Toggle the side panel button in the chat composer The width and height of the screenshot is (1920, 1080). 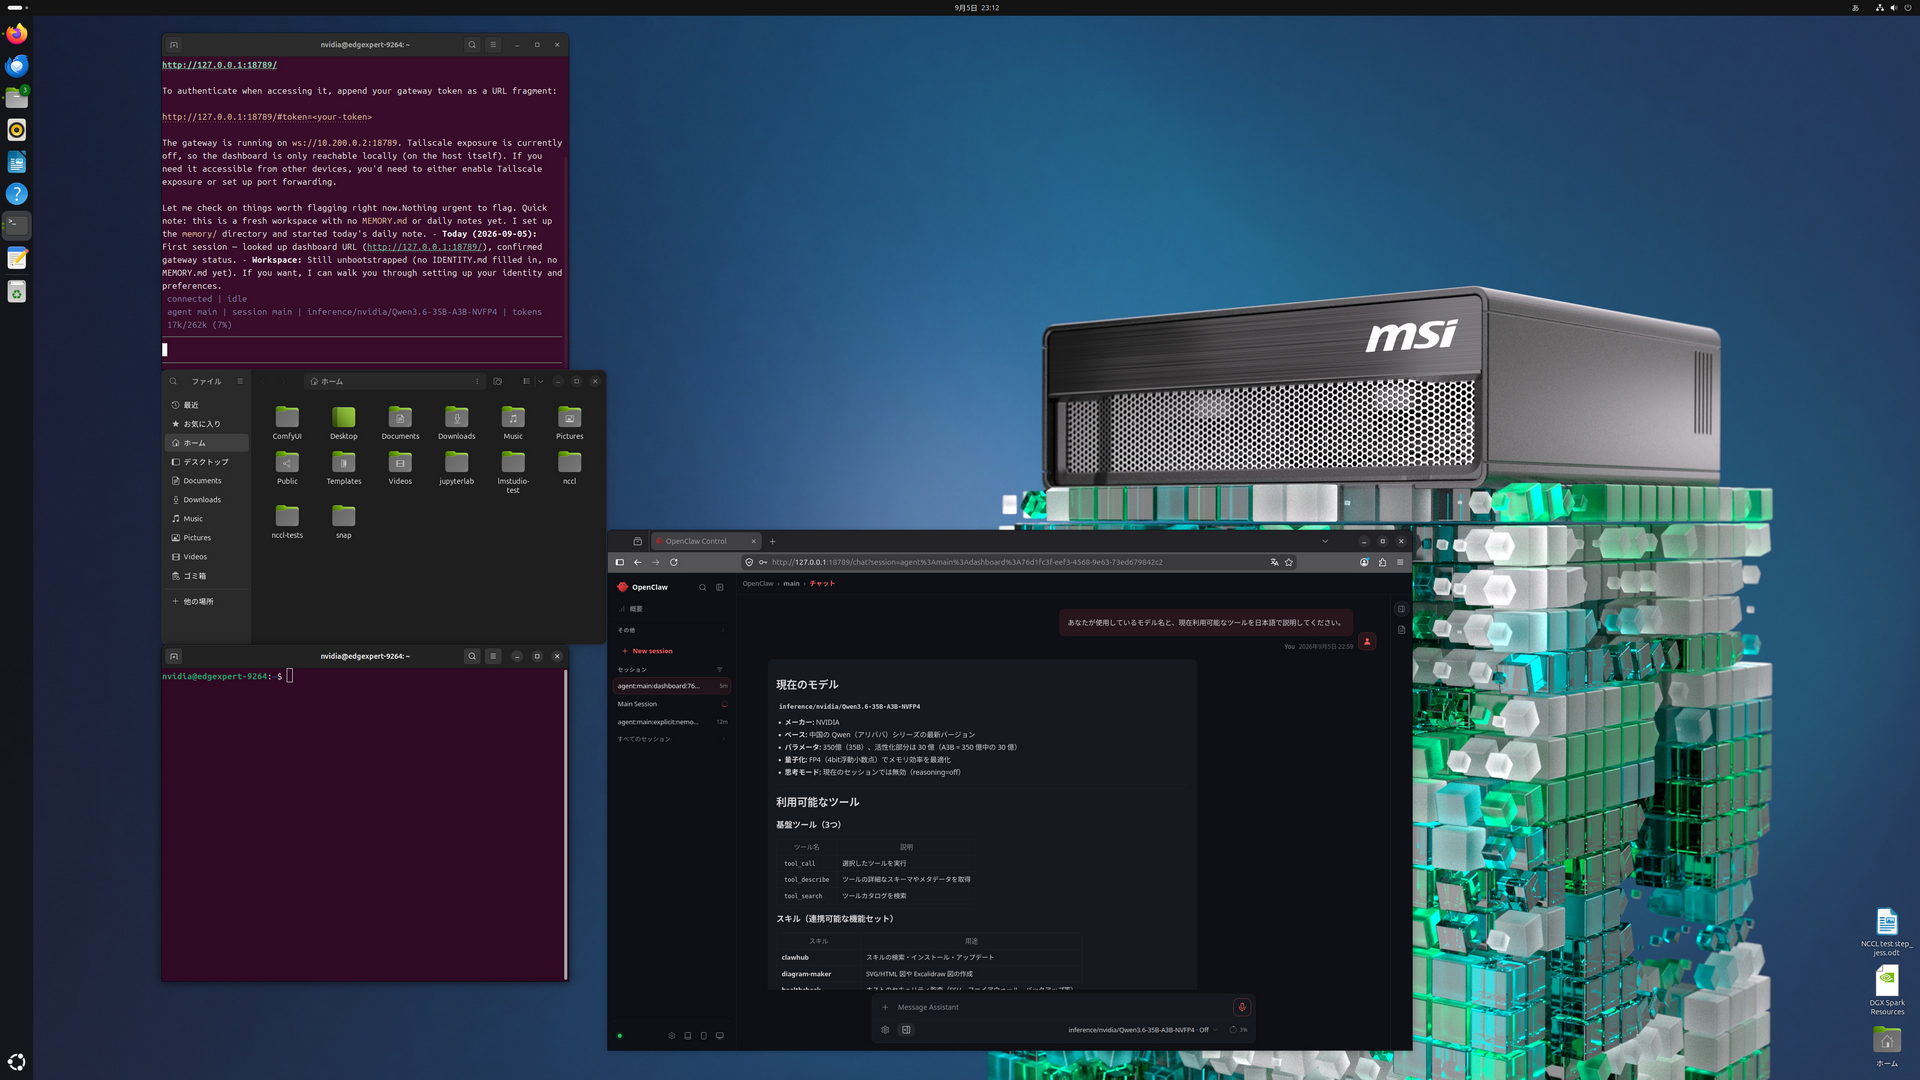[x=906, y=1030]
